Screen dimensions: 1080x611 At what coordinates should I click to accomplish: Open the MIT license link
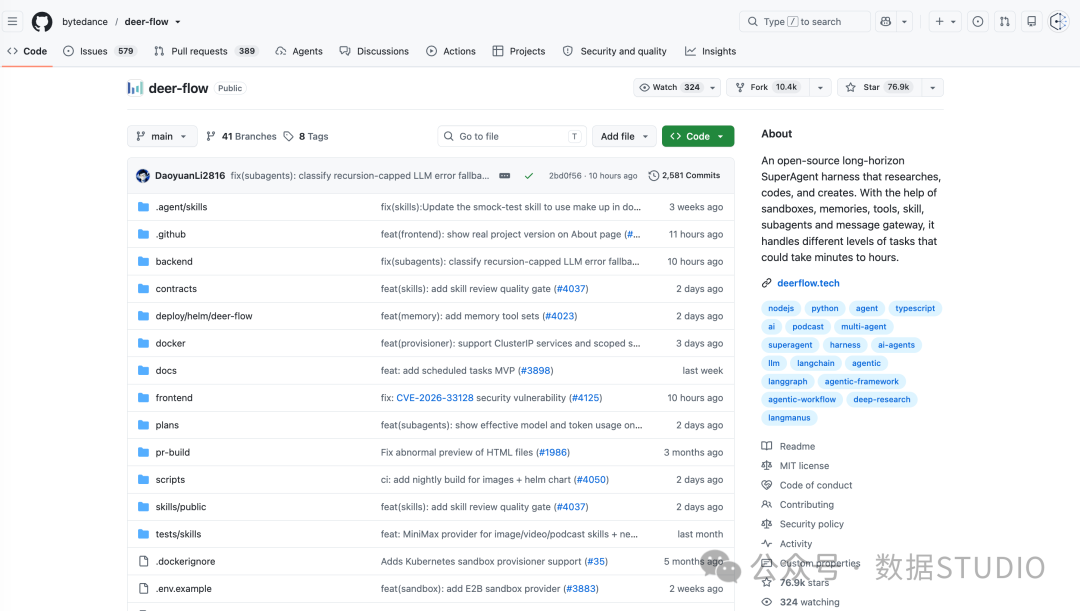tap(804, 466)
